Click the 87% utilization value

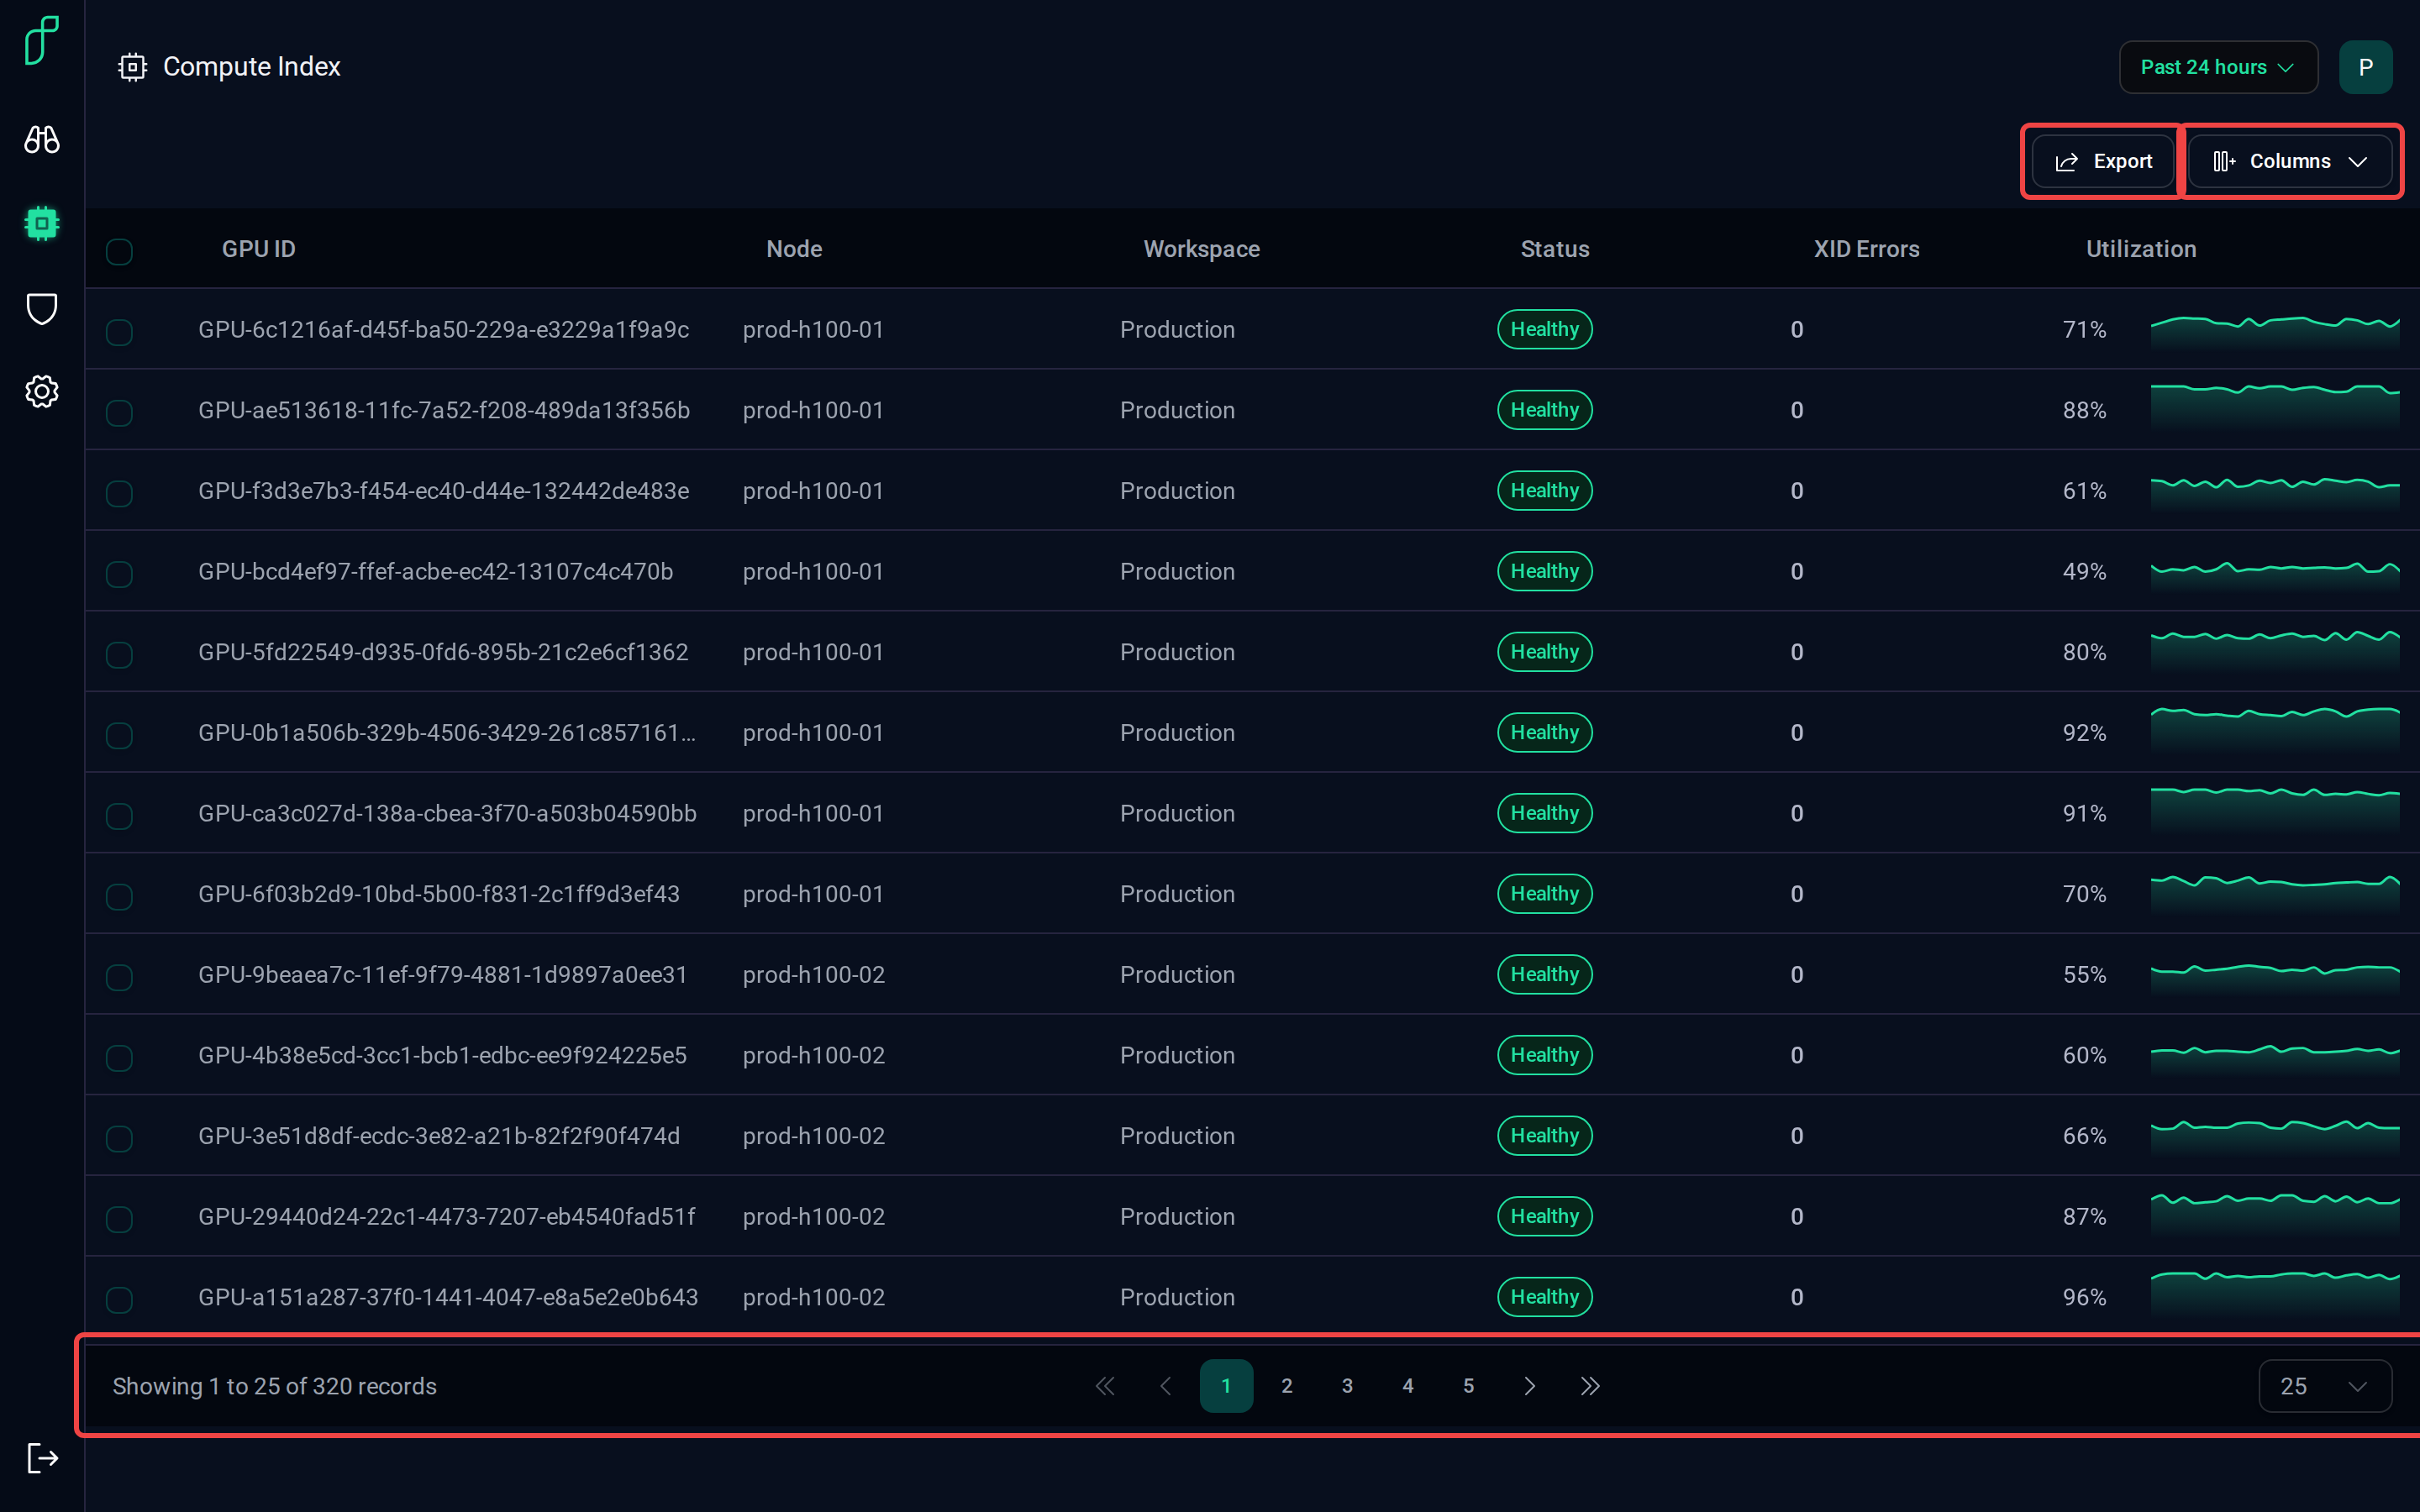2085,1217
